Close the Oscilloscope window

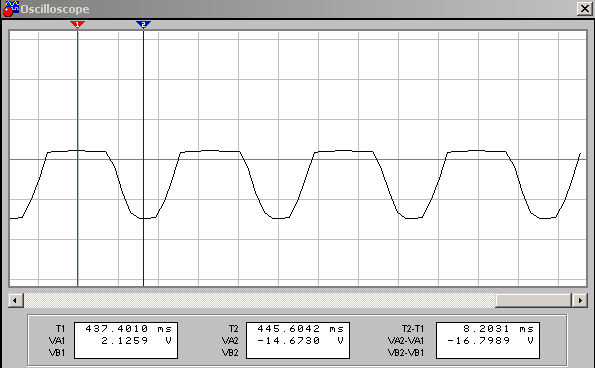[585, 9]
